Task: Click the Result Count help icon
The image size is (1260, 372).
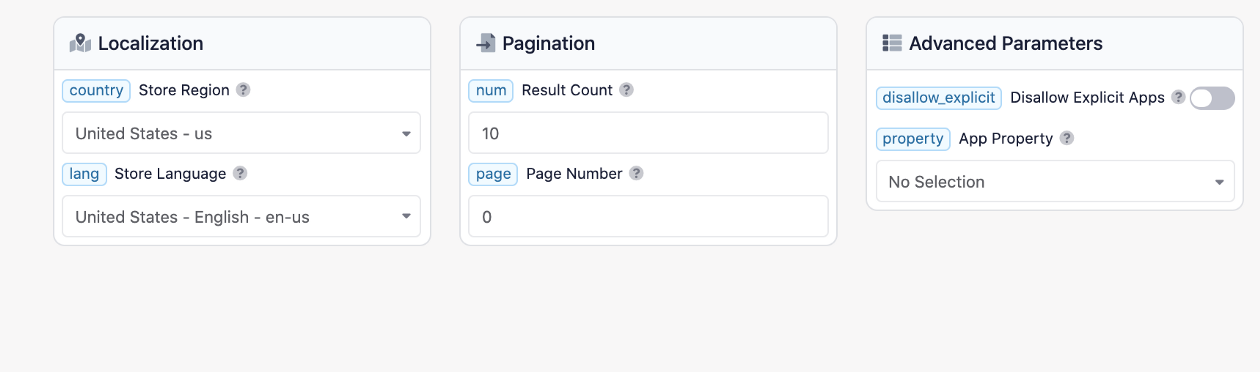Action: (x=626, y=90)
